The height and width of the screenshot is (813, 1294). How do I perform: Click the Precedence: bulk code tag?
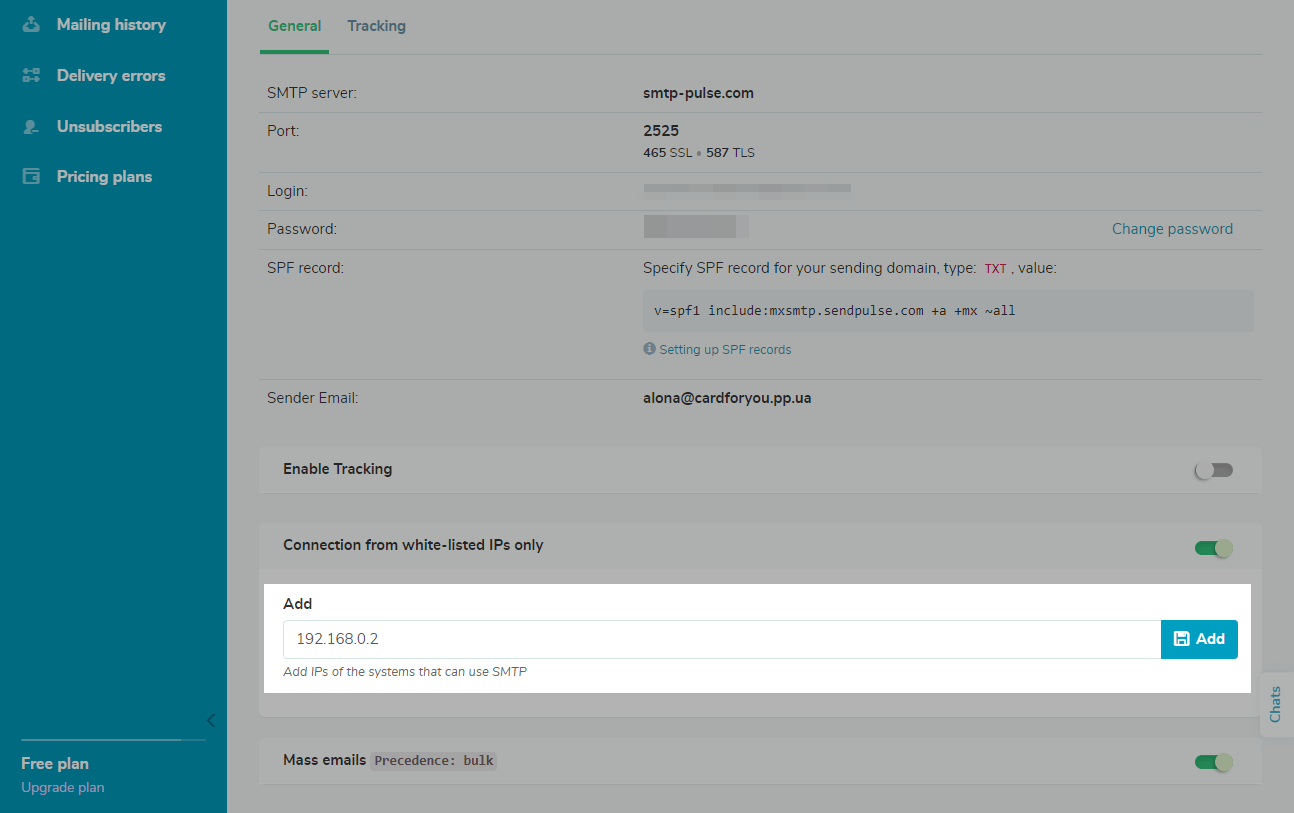pyautogui.click(x=434, y=761)
